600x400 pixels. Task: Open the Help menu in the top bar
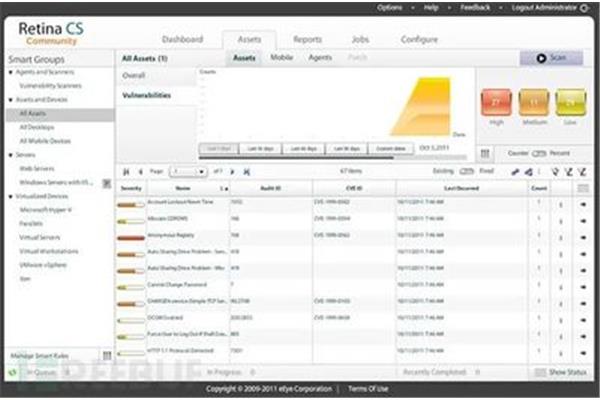[431, 7]
